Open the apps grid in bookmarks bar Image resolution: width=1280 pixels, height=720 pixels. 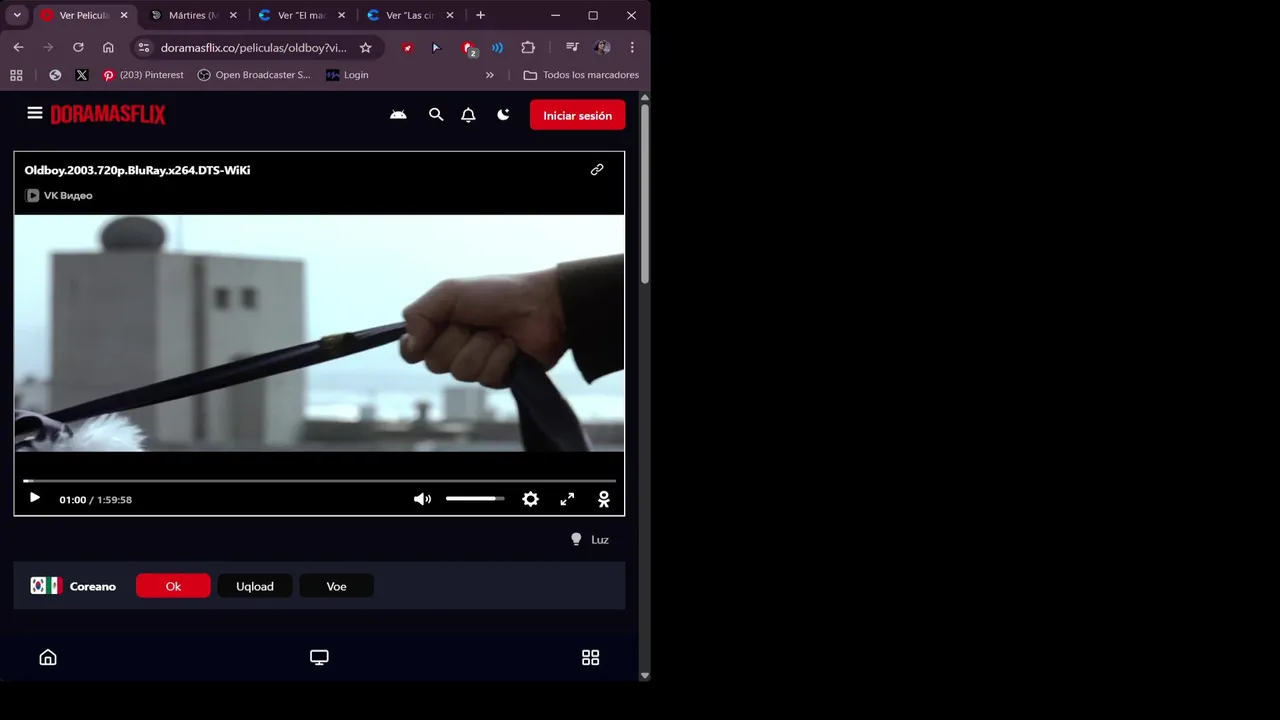16,75
